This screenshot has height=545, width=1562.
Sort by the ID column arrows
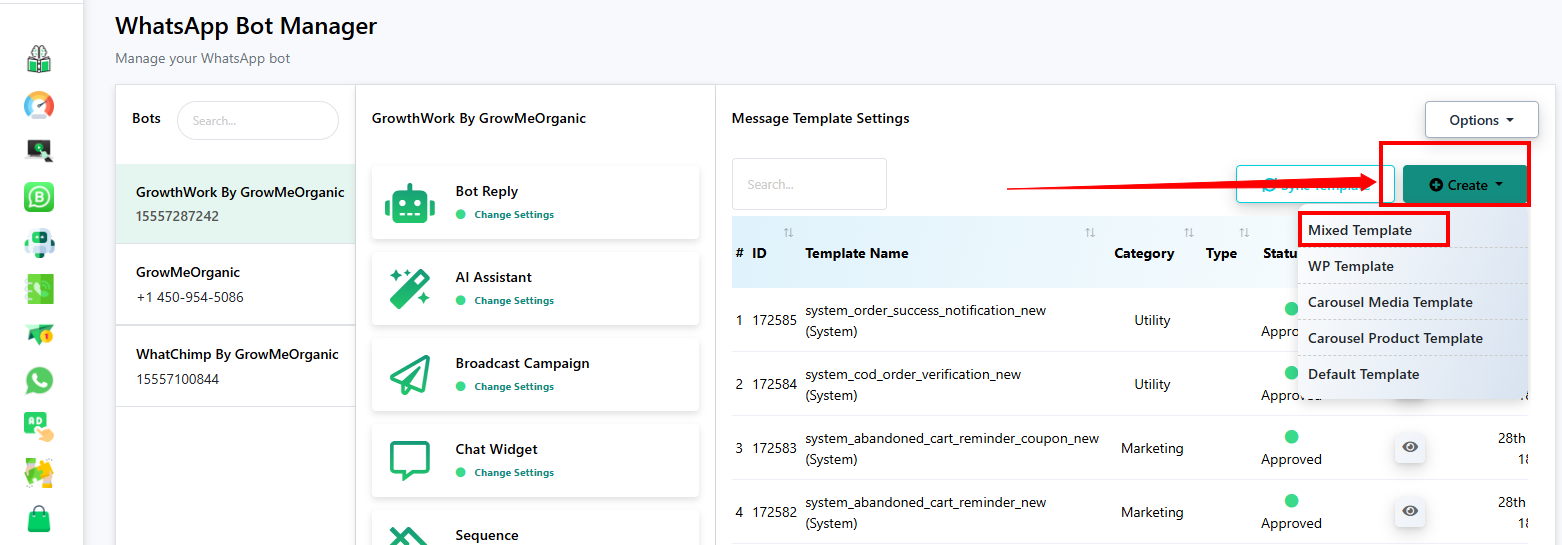[788, 233]
